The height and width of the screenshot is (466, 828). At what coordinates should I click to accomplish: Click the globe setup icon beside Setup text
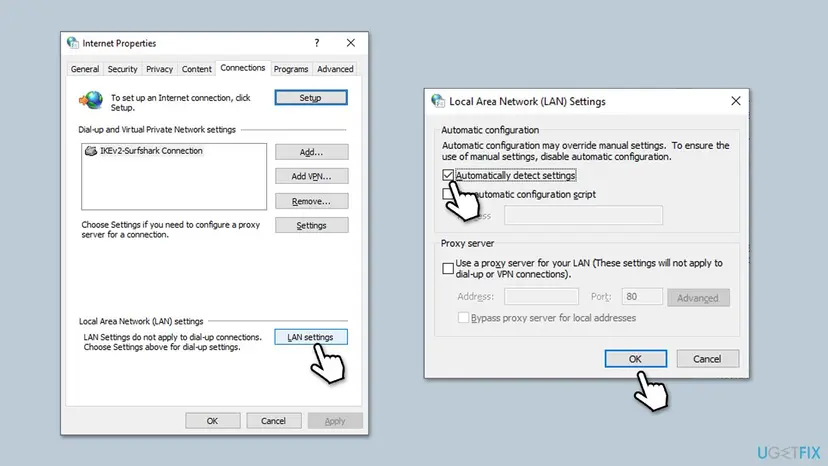pyautogui.click(x=91, y=100)
